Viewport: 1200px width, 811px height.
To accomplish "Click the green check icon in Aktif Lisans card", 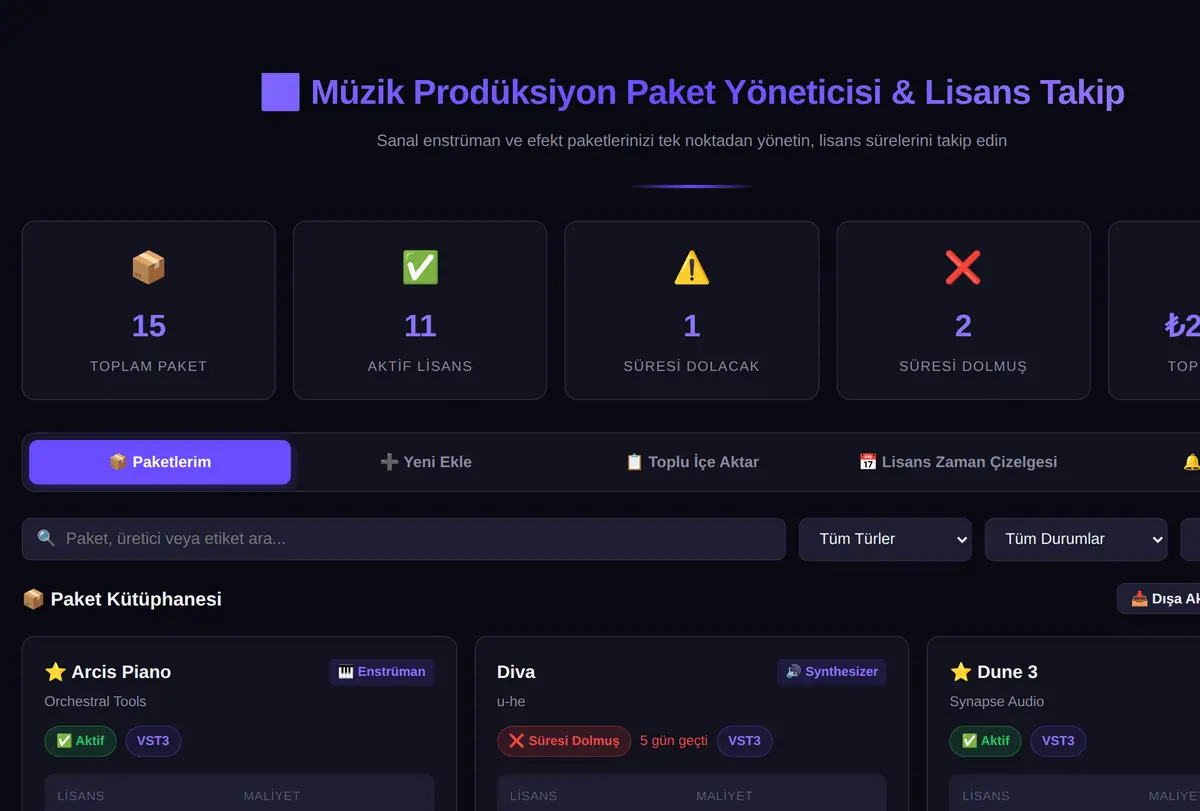I will pyautogui.click(x=420, y=267).
